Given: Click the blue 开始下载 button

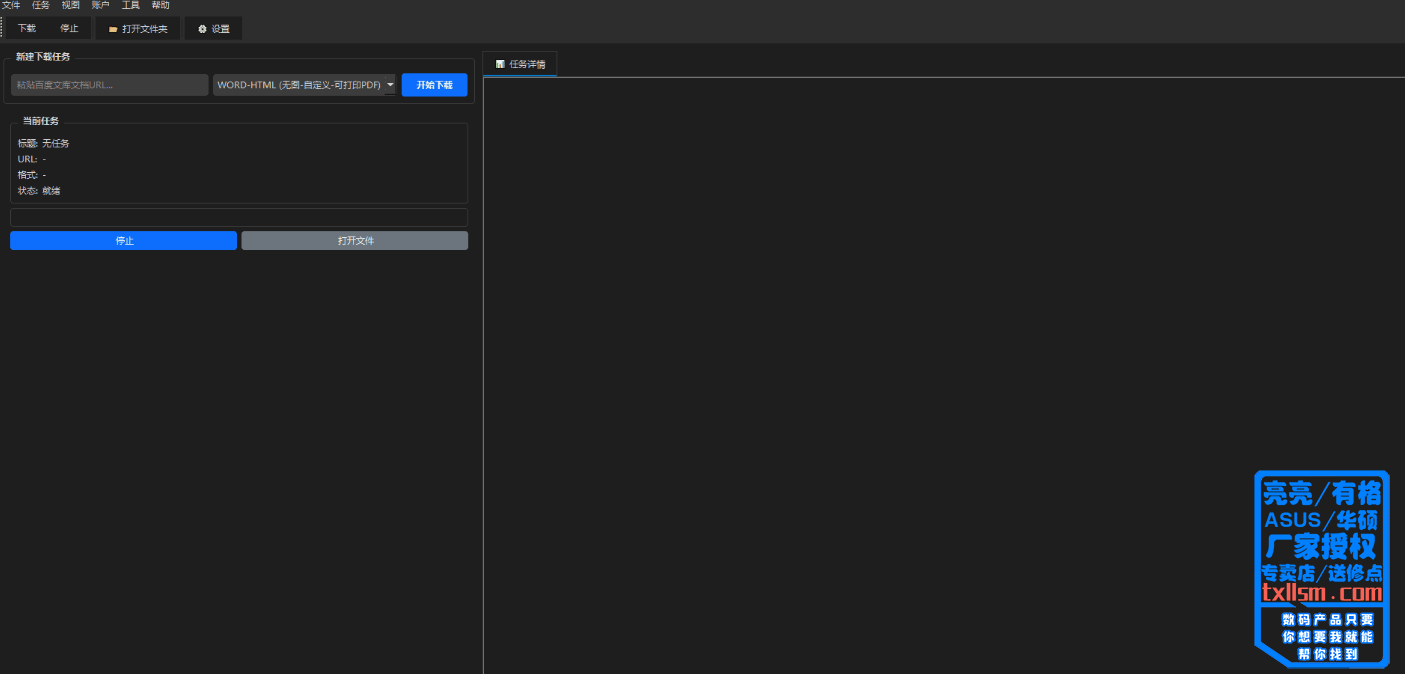Looking at the screenshot, I should coord(434,85).
